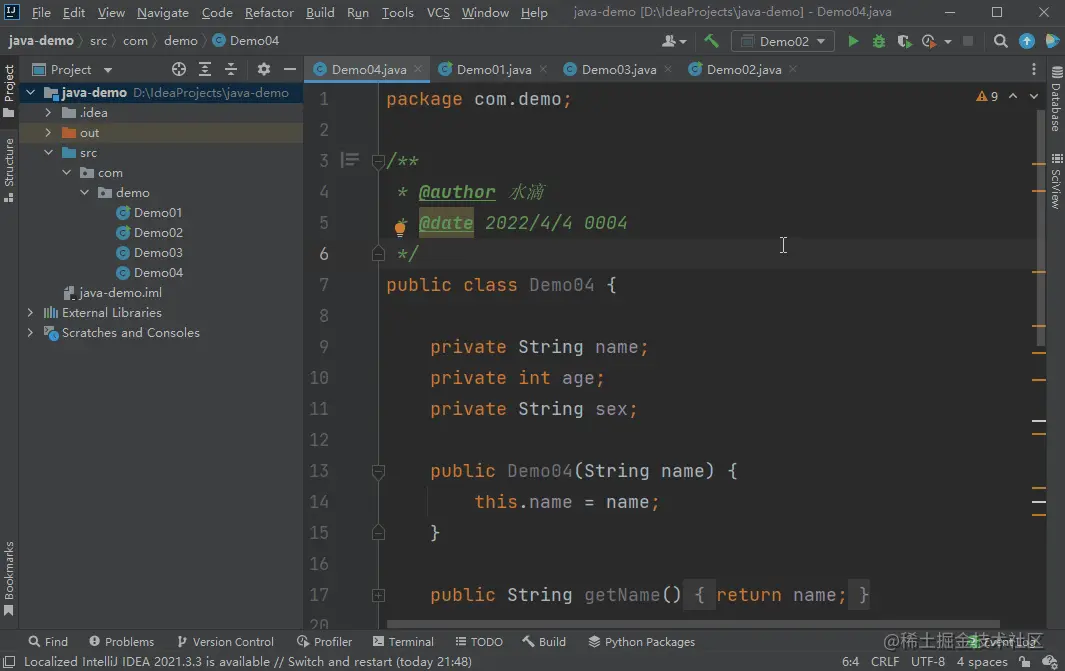The image size is (1065, 671).
Task: Toggle rendered doc view icon on line 3
Action: point(350,160)
